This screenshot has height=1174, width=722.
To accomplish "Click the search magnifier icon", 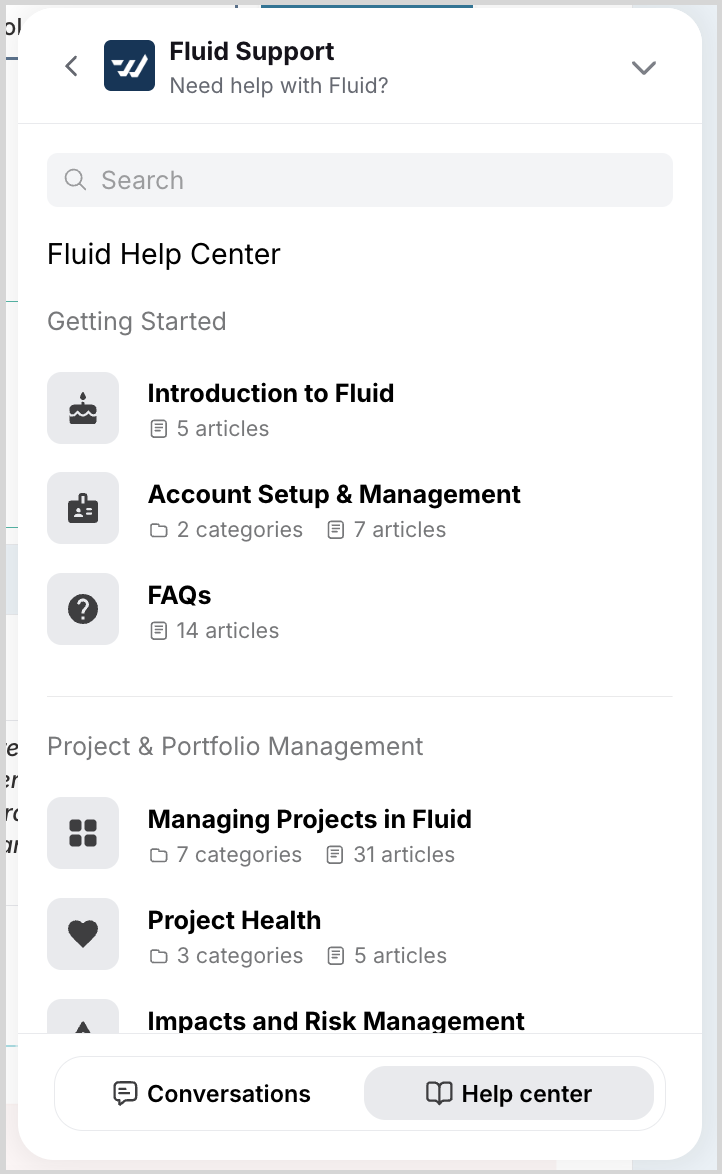I will (75, 180).
